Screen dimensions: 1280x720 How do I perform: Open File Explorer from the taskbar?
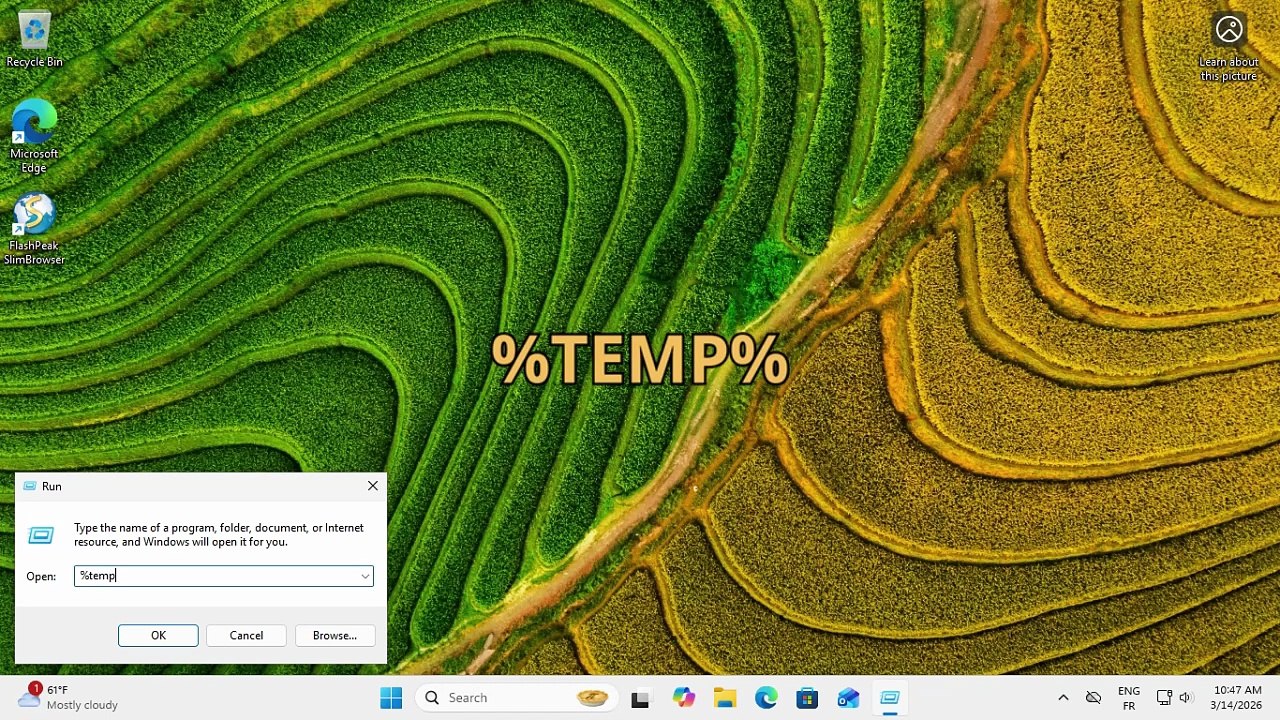point(725,698)
